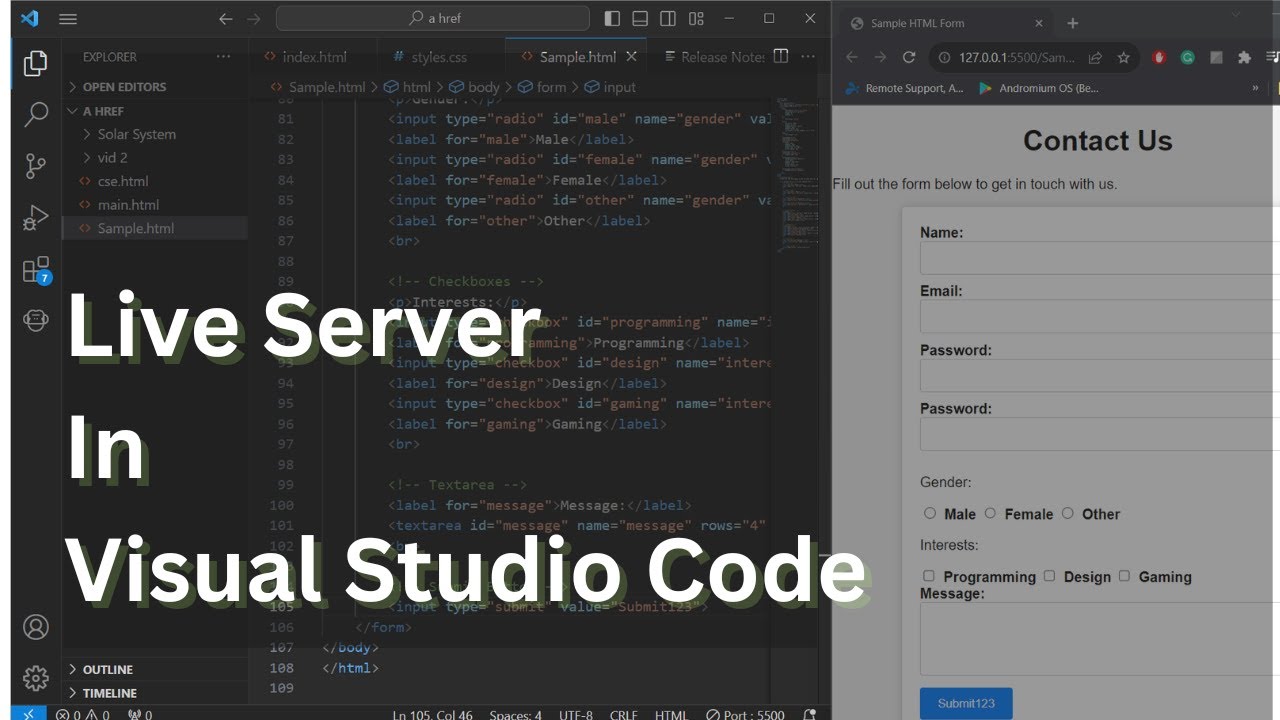Reload the page in the browser
1280x720 pixels.
click(909, 58)
